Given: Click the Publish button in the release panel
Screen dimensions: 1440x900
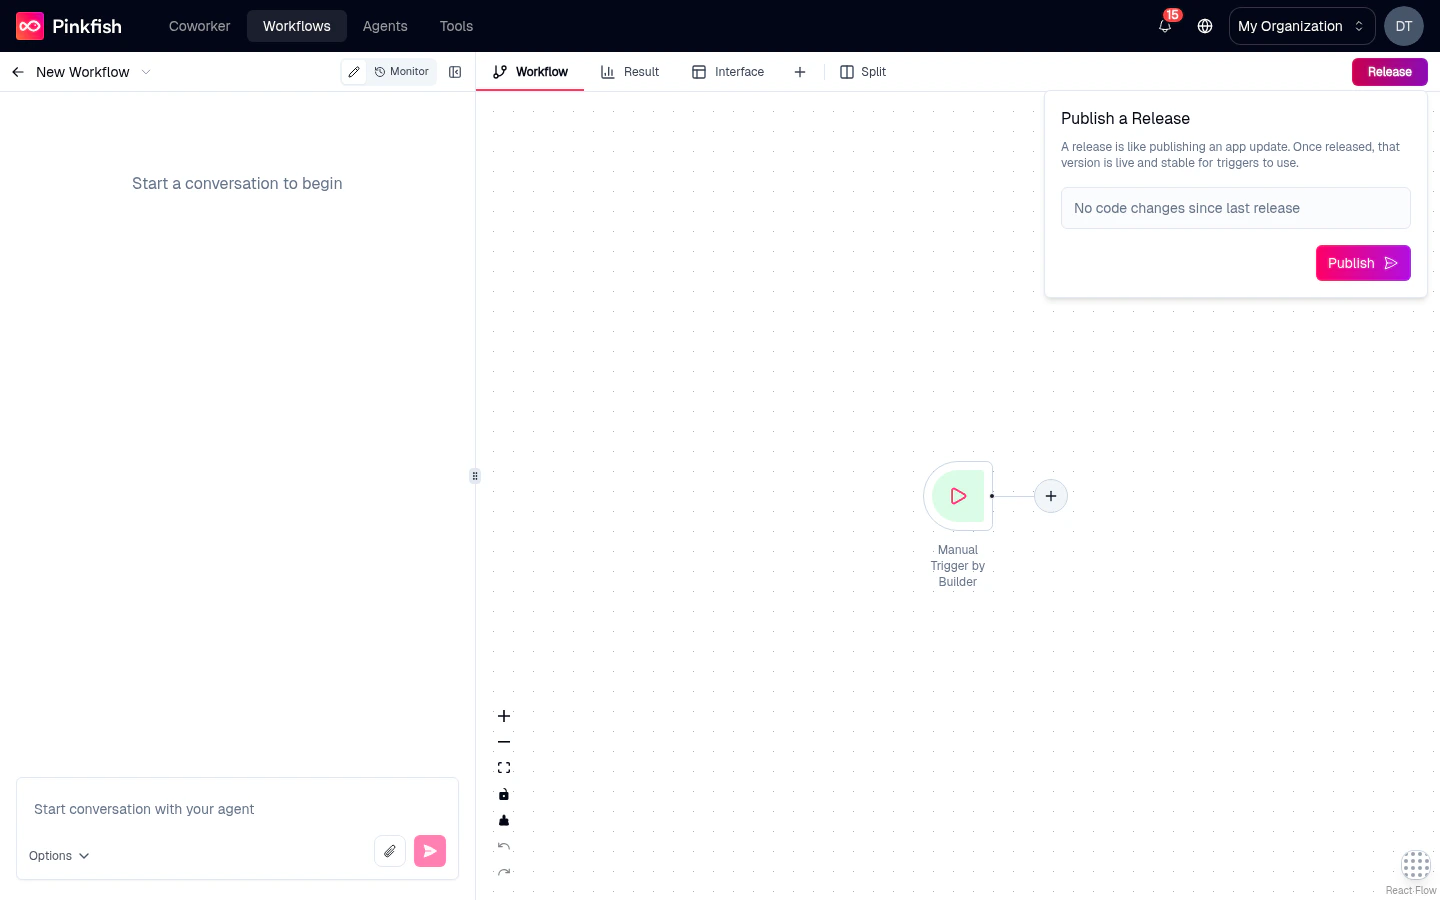Looking at the screenshot, I should click(1363, 263).
